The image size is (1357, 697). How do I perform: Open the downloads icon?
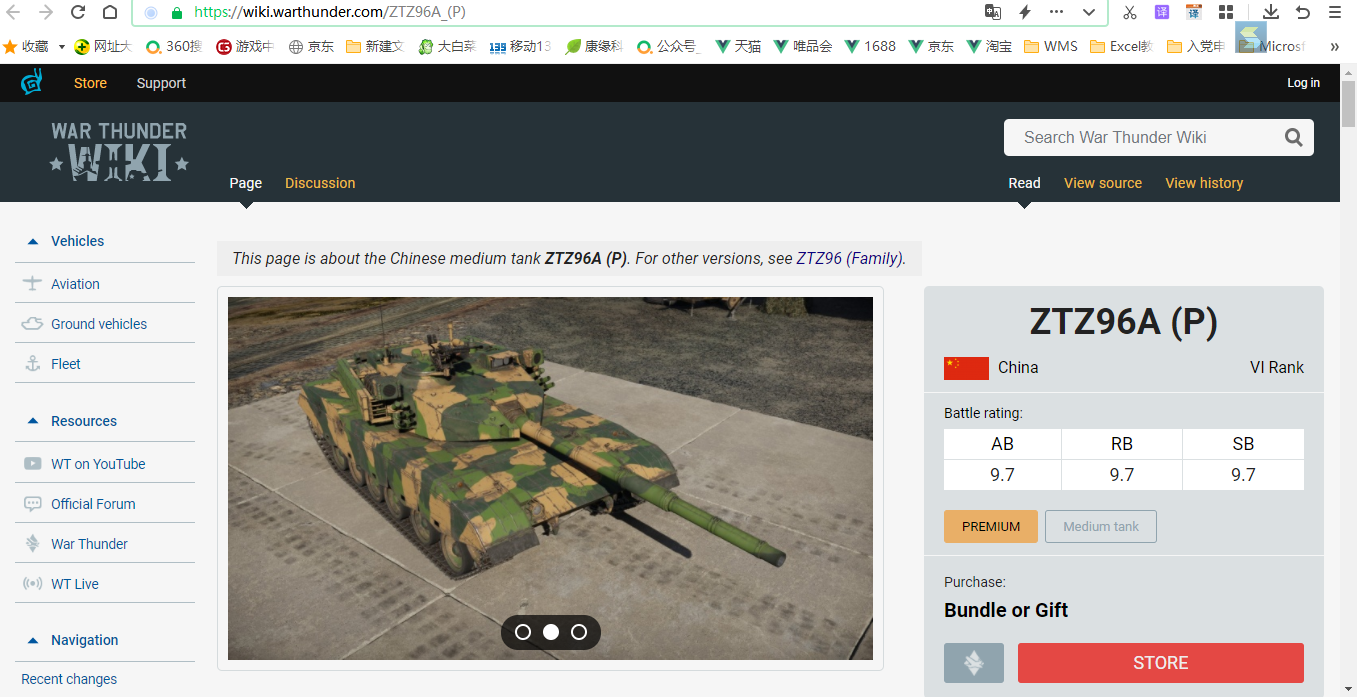click(1271, 12)
